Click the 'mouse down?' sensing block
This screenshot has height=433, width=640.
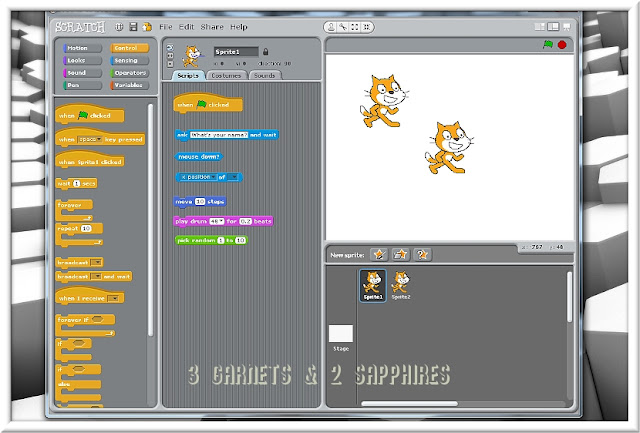coord(199,156)
